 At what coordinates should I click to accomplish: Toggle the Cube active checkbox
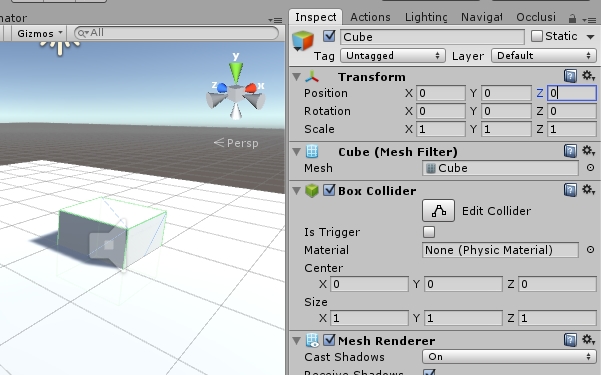pos(329,36)
